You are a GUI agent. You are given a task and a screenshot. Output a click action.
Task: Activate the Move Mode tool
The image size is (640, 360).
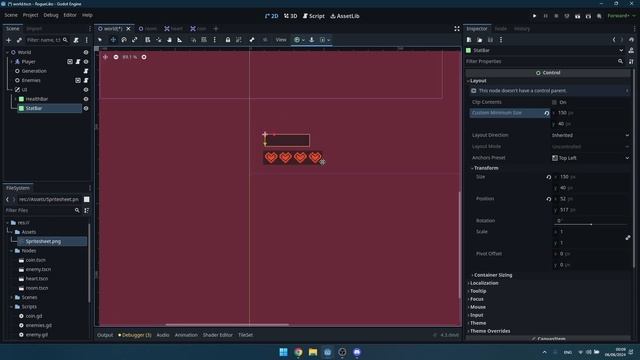point(113,40)
